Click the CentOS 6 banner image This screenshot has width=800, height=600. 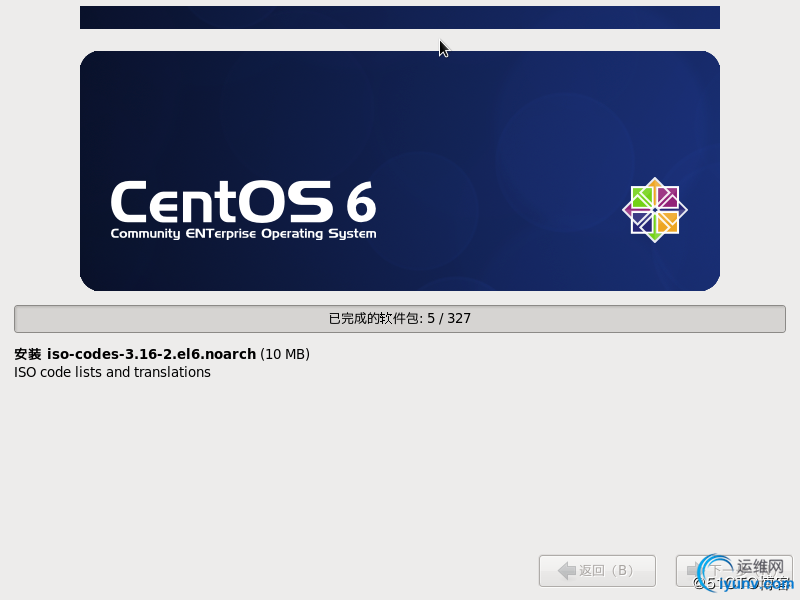click(x=399, y=170)
